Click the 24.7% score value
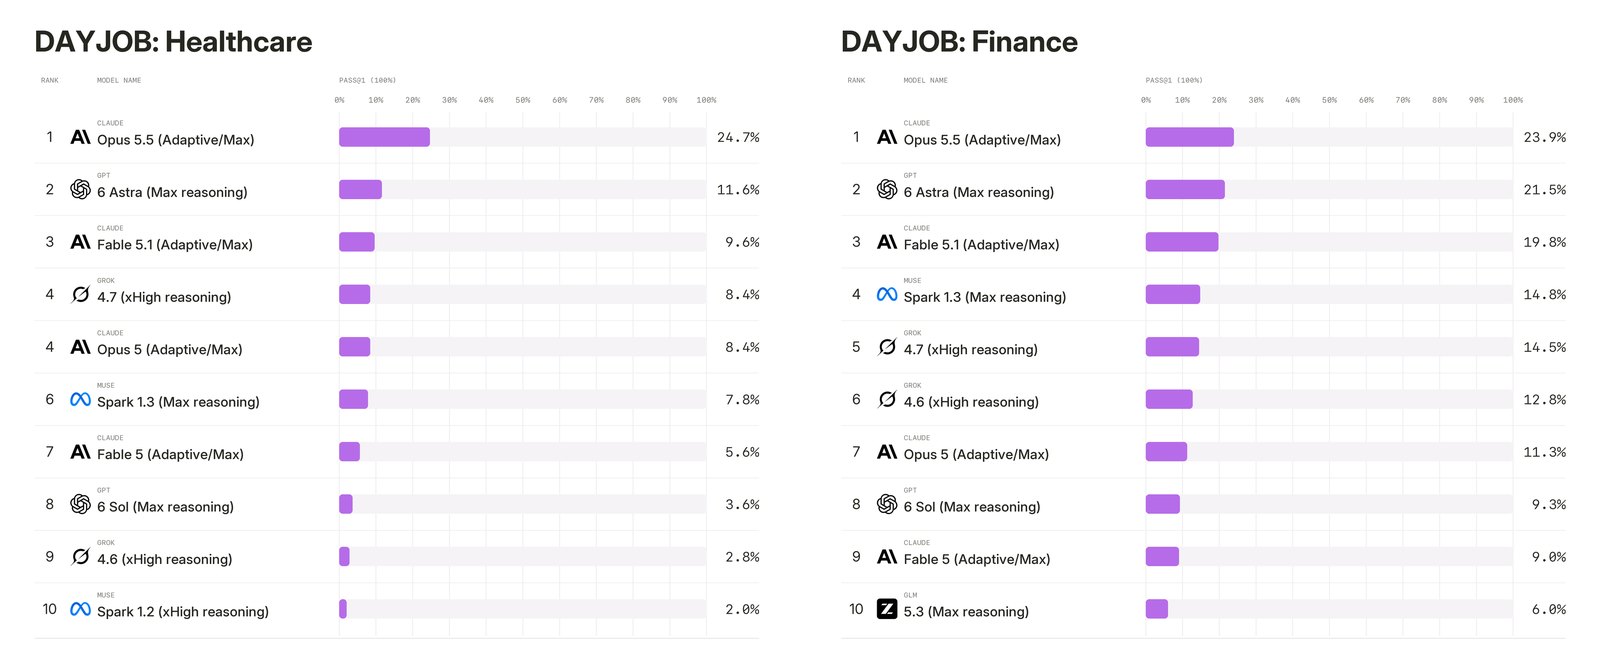 pyautogui.click(x=738, y=137)
